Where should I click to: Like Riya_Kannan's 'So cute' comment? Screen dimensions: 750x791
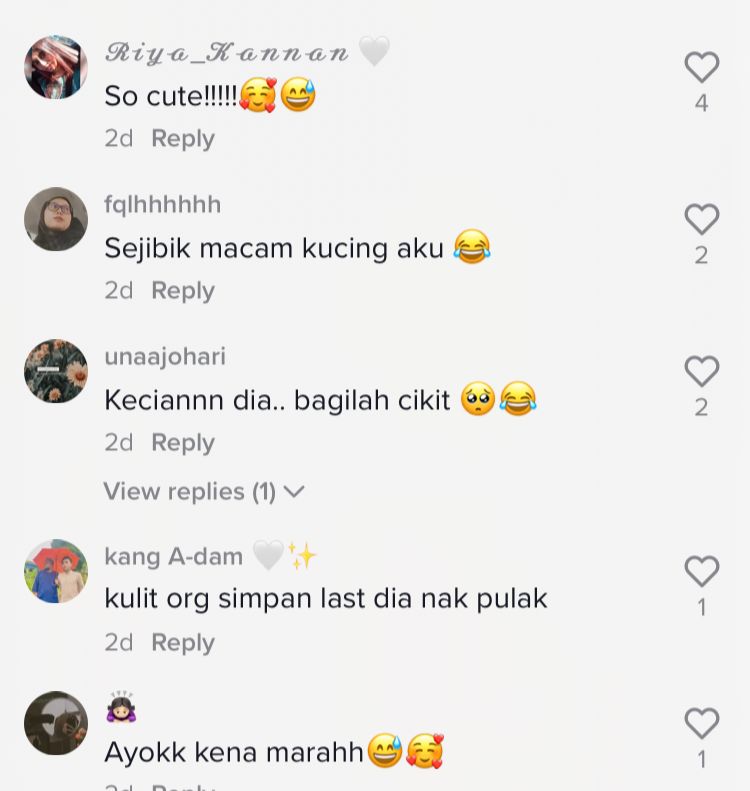point(702,67)
